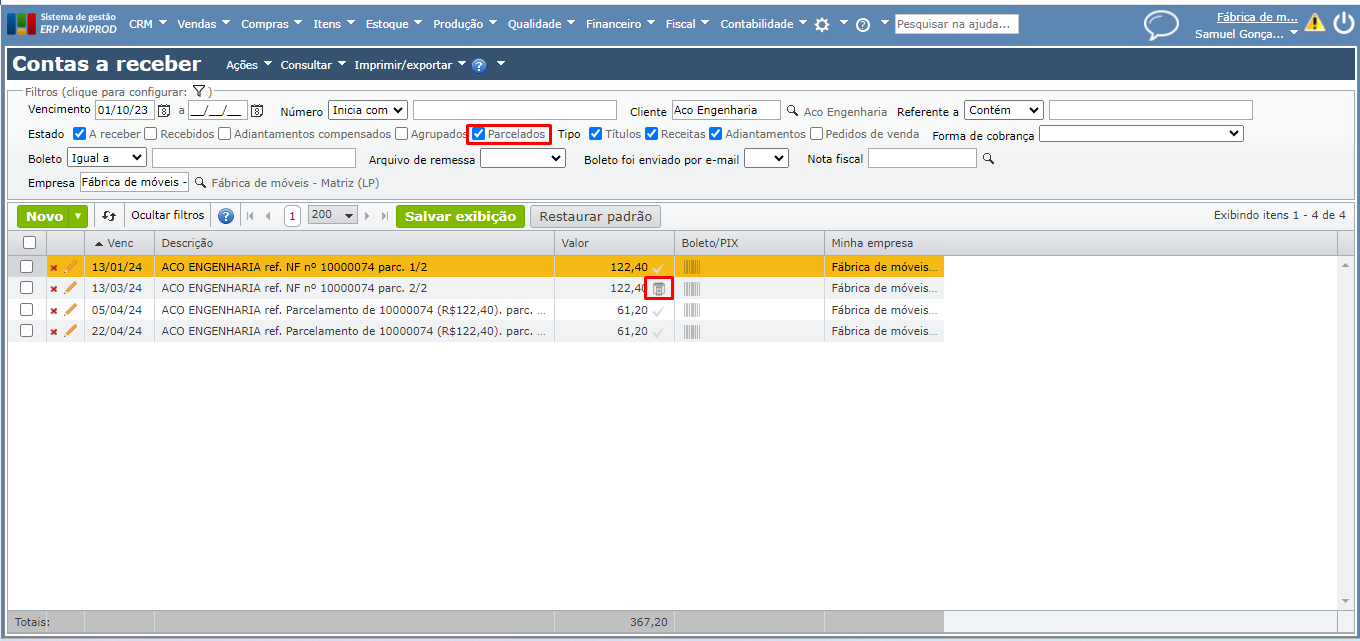
Task: Toggle the A receber checkbox
Action: [x=80, y=134]
